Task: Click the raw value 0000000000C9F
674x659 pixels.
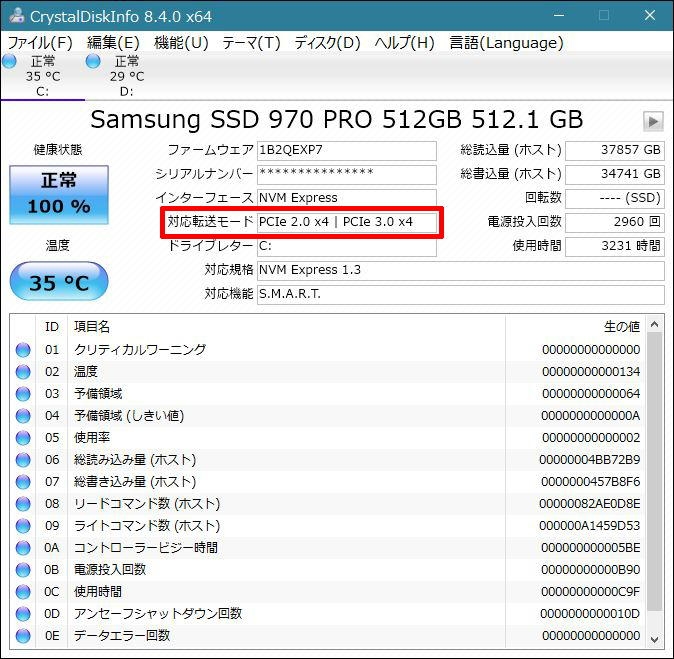Action: pyautogui.click(x=591, y=592)
